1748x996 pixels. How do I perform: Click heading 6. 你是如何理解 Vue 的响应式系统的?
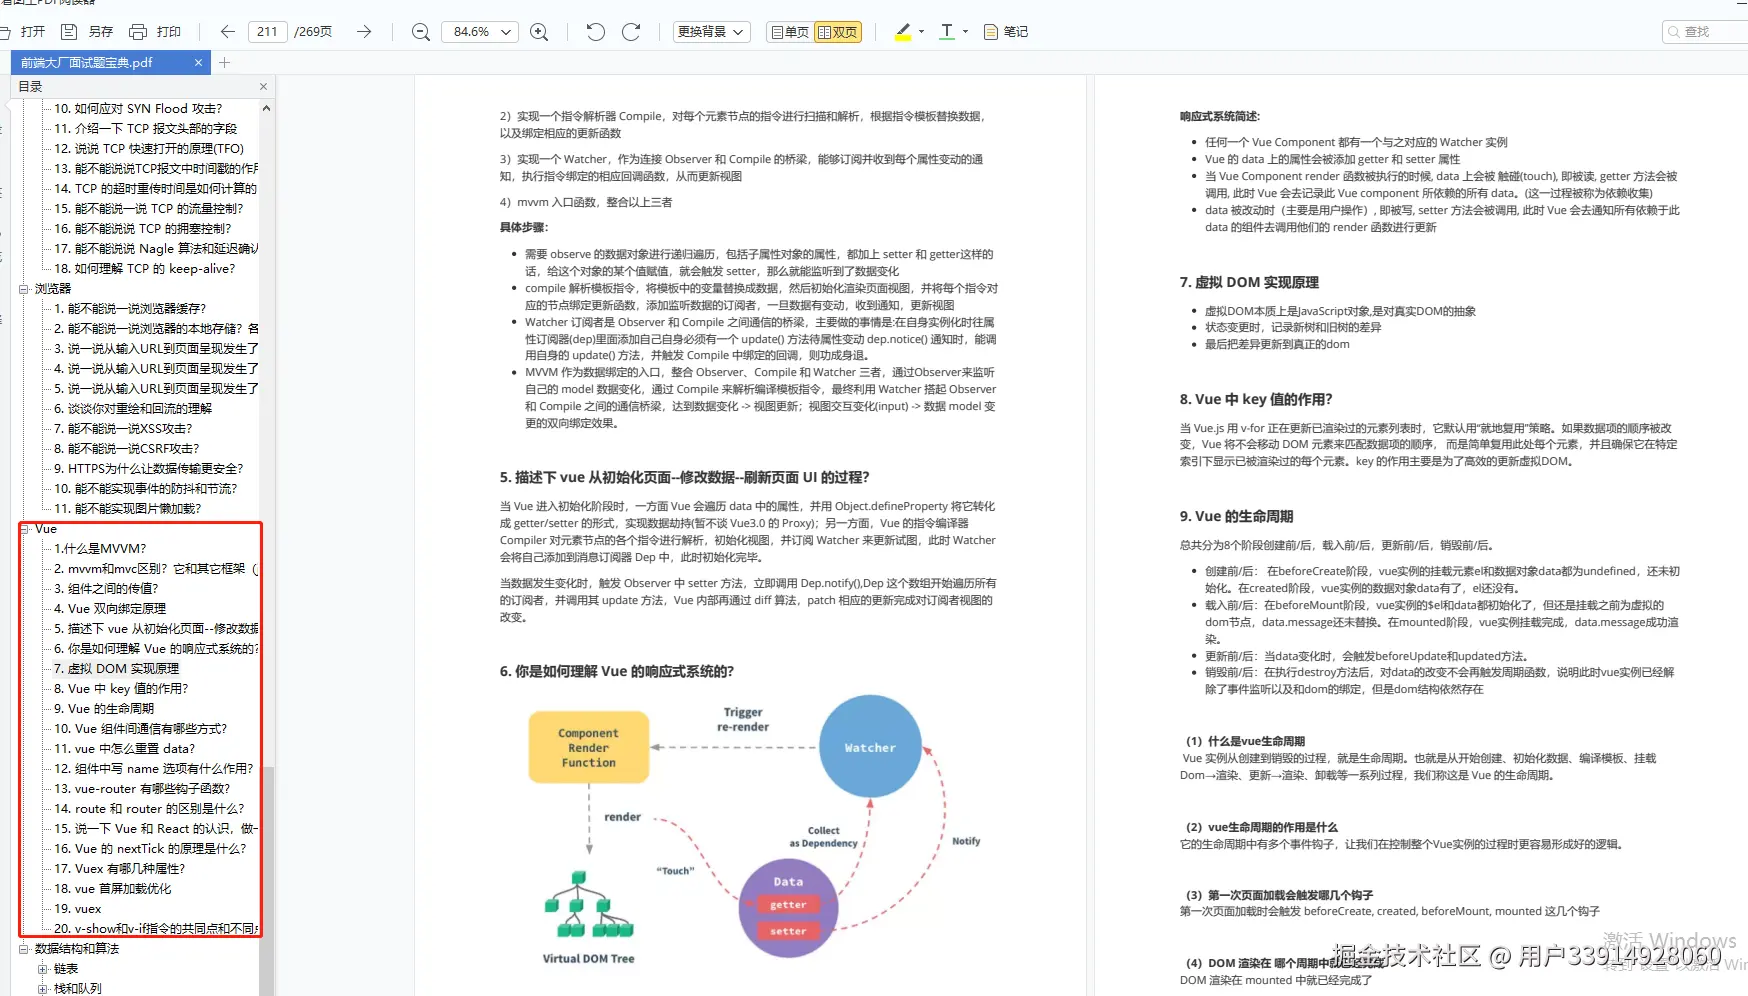(x=617, y=672)
